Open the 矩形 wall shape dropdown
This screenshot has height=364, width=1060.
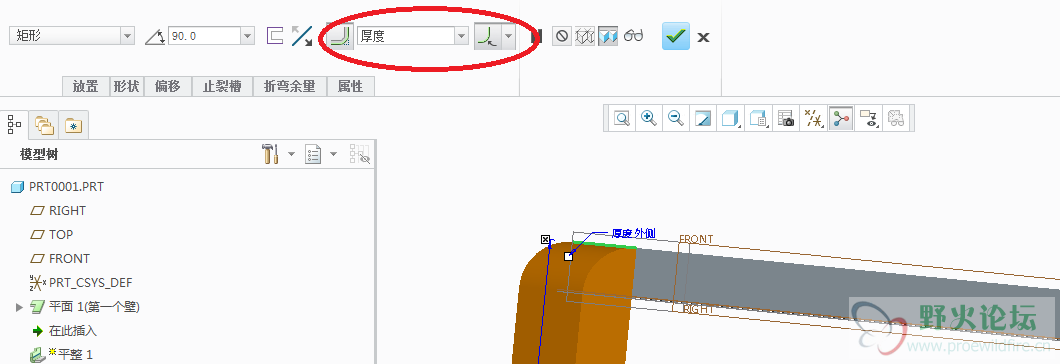(x=128, y=36)
